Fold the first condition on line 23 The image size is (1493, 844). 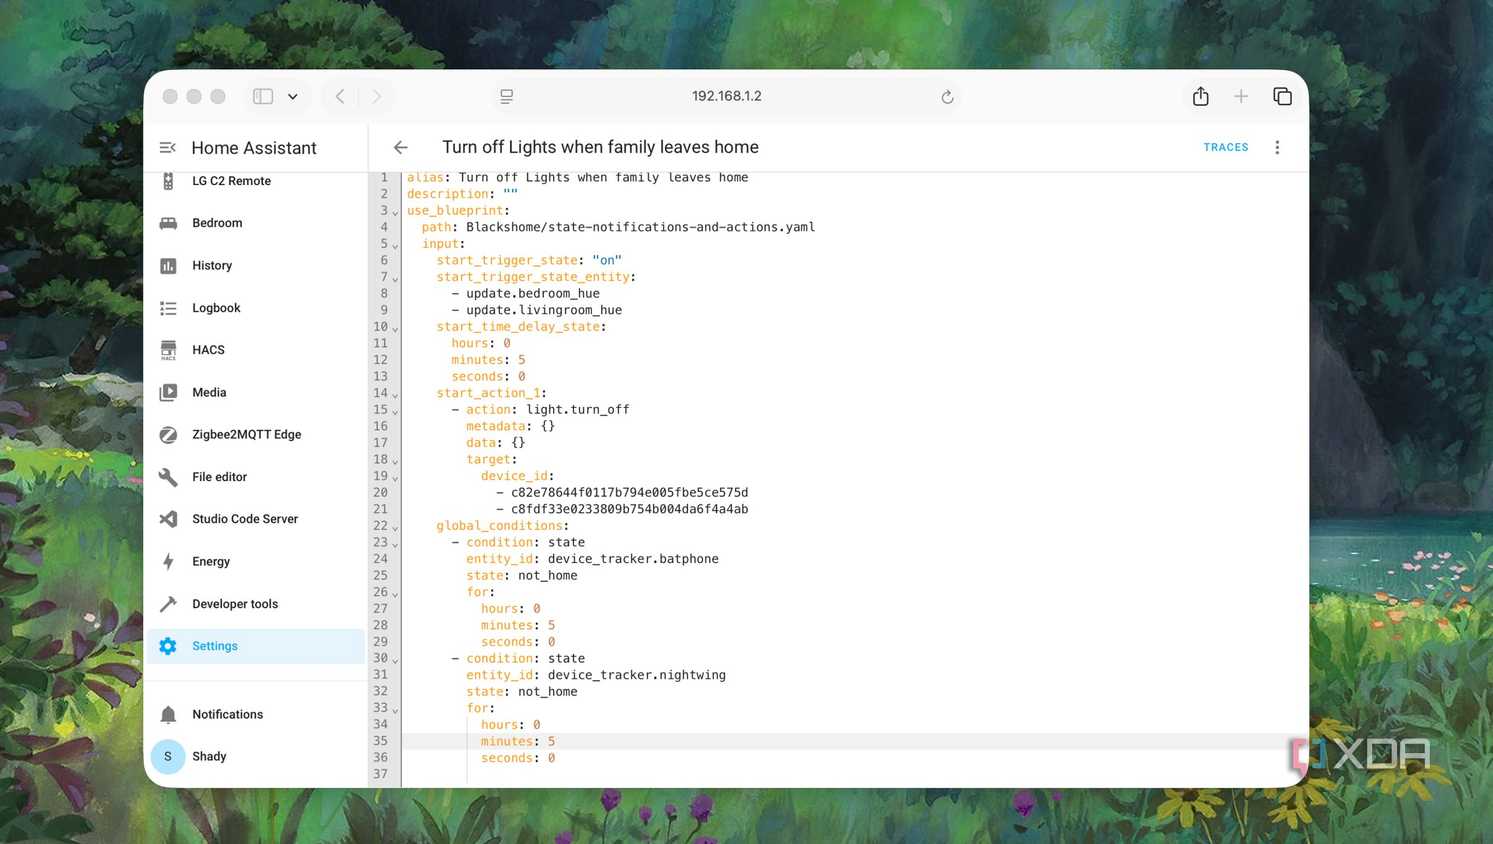coord(395,544)
